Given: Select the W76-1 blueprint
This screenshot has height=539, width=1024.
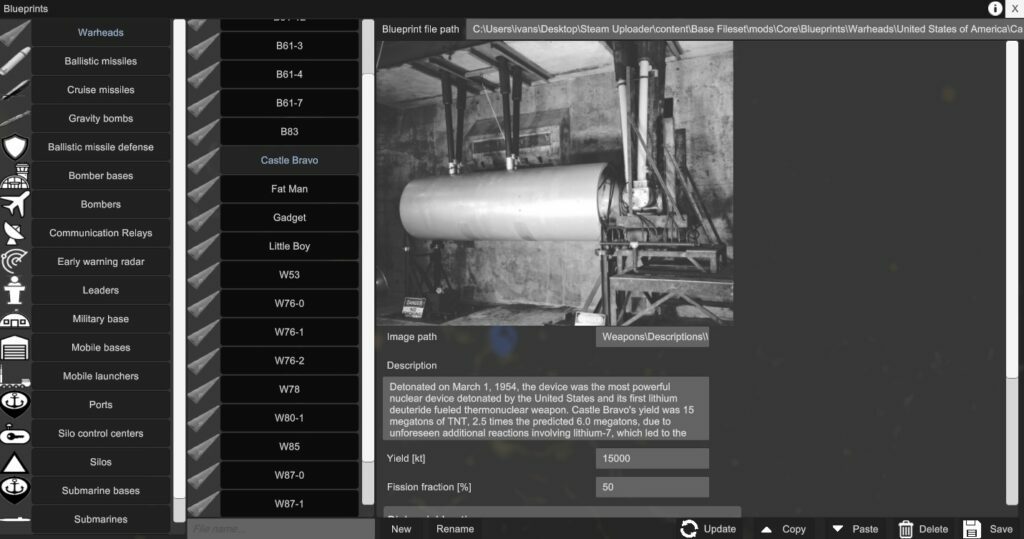Looking at the screenshot, I should click(x=289, y=333).
